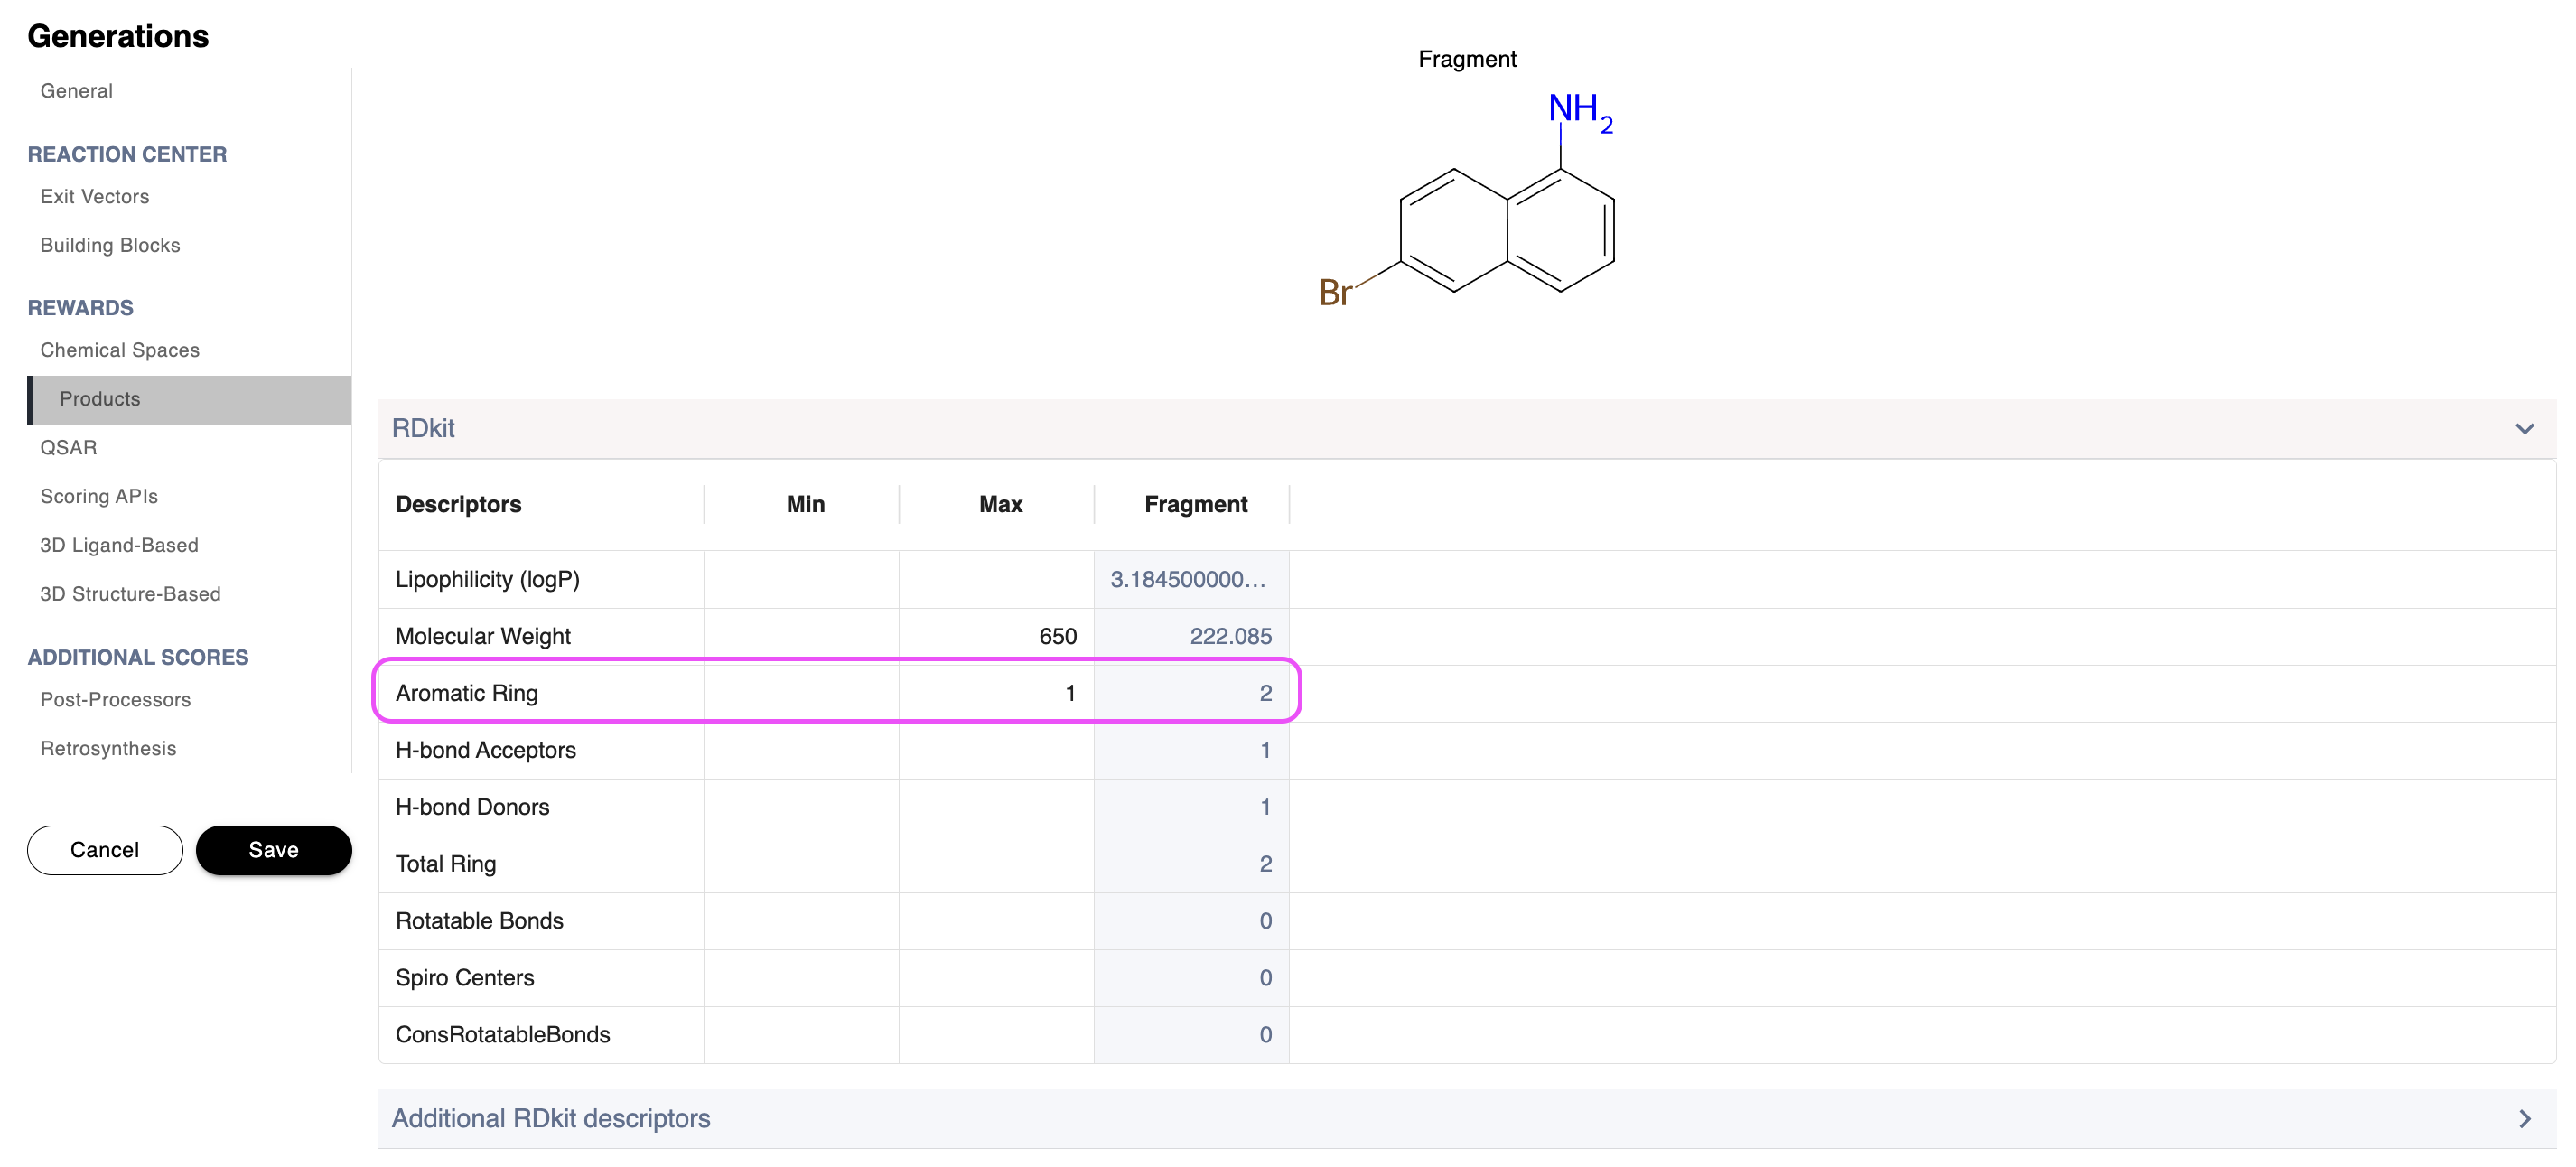
Task: Click the Min column header
Action: tap(806, 505)
